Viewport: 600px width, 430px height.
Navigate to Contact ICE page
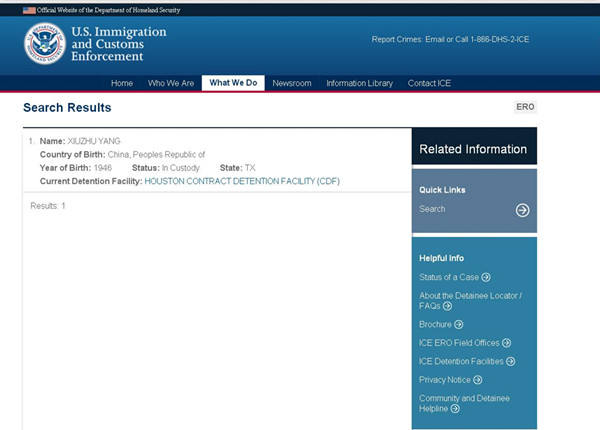[429, 83]
